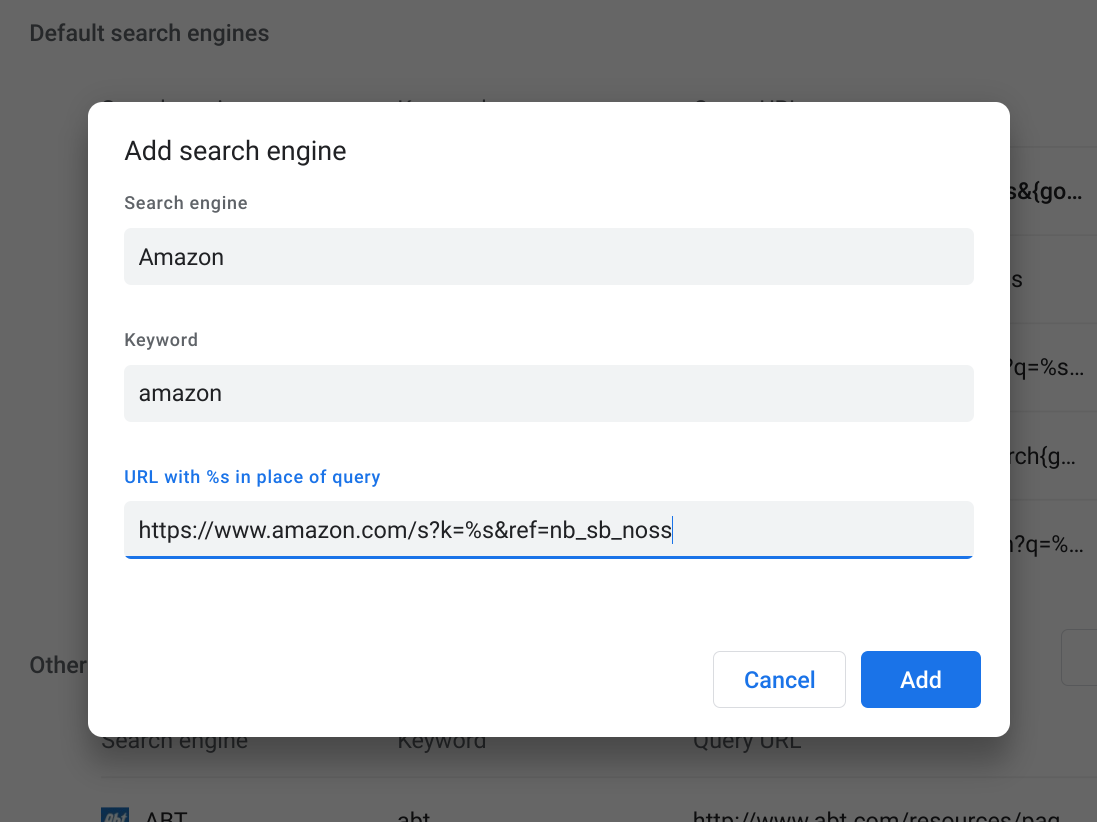This screenshot has width=1097, height=822.
Task: Click Cancel to dismiss the dialog
Action: pyautogui.click(x=779, y=679)
